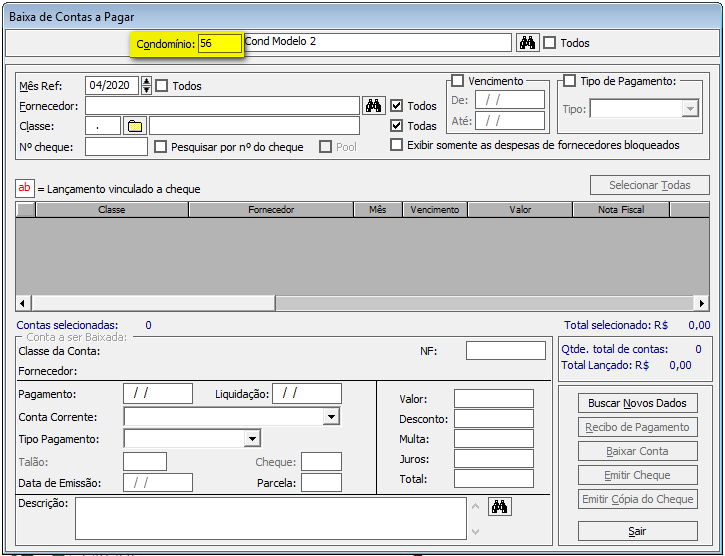This screenshot has height=556, width=725.
Task: Click binoculars search icon next to Condomínio
Action: (527, 43)
